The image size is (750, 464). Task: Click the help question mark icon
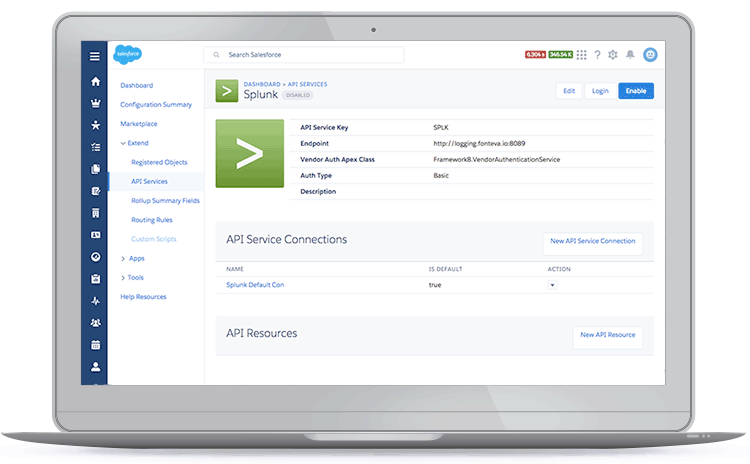(x=597, y=55)
